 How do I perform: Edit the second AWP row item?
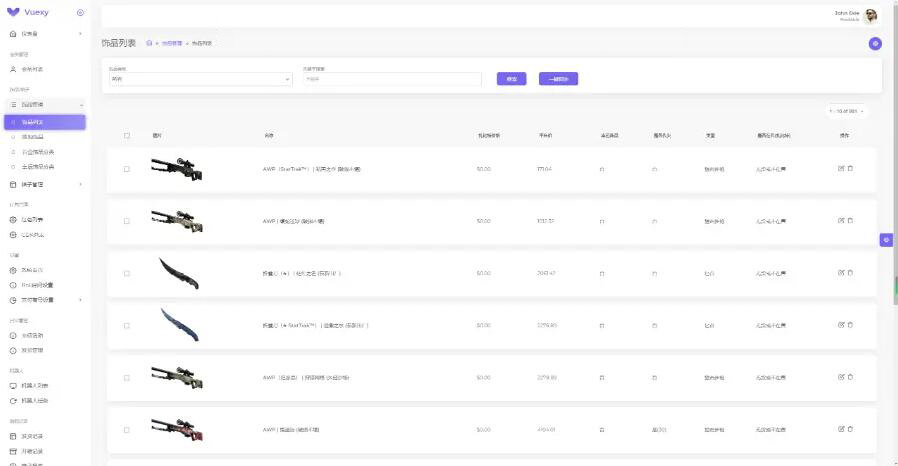841,220
